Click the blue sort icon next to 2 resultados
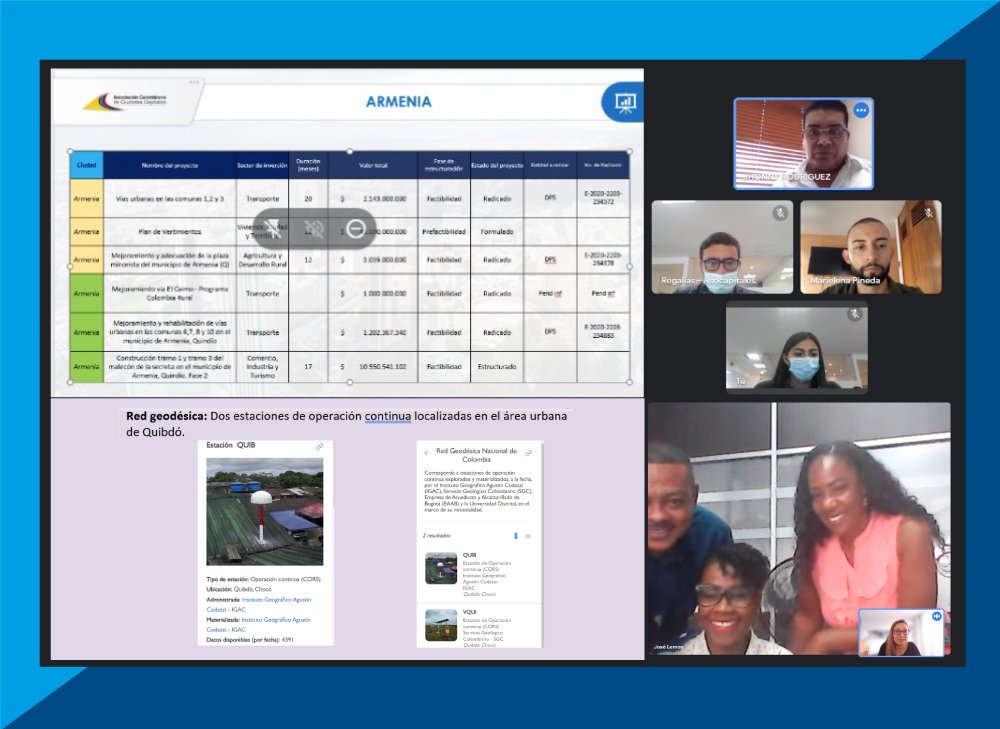 (x=515, y=536)
